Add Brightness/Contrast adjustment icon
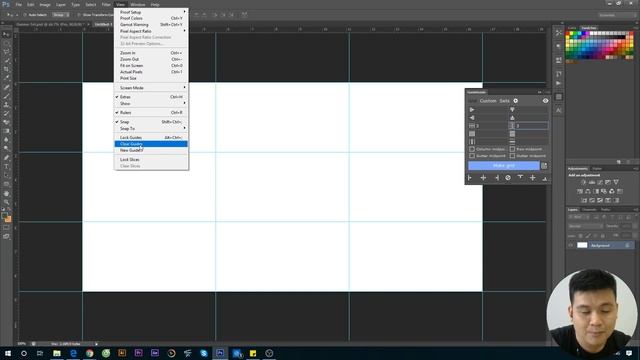 click(x=584, y=182)
